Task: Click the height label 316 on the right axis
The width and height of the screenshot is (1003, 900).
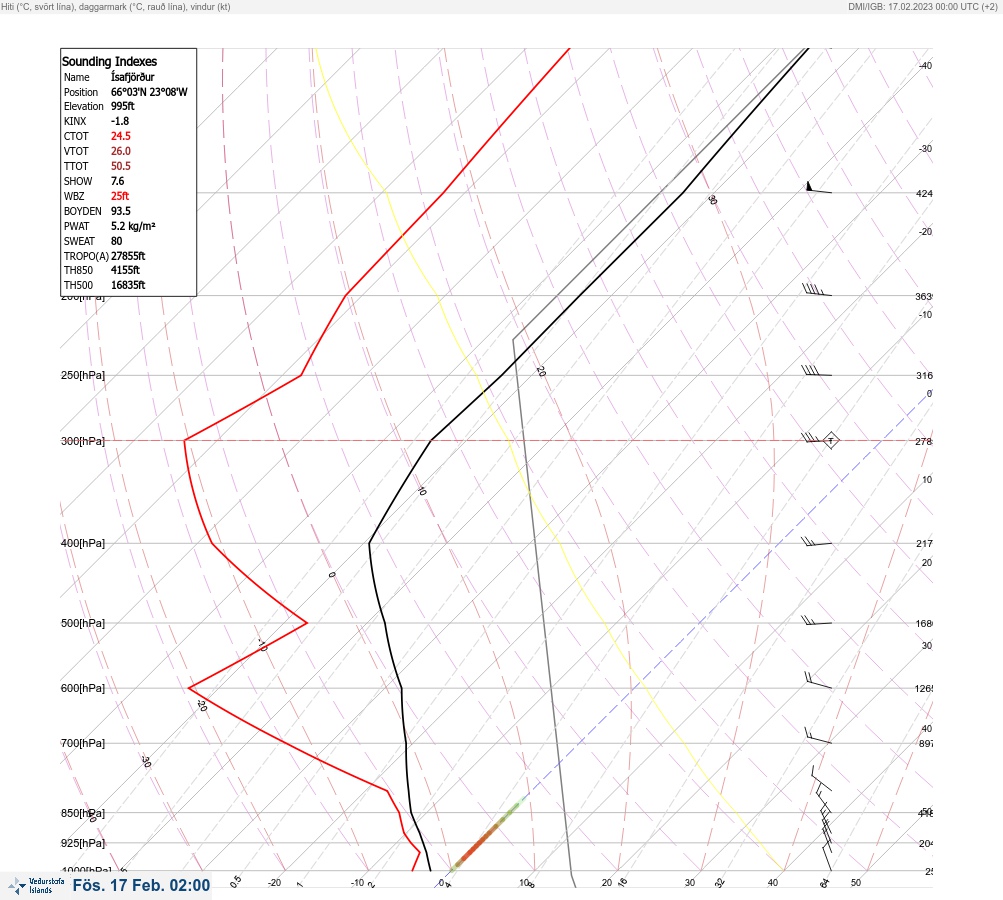Action: point(924,375)
